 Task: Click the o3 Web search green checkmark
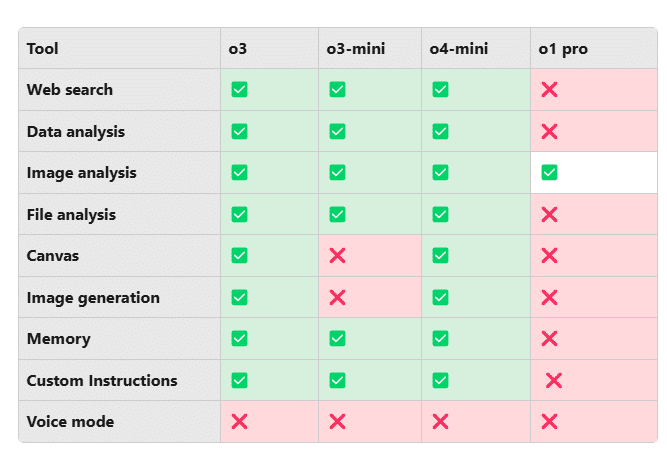239,90
